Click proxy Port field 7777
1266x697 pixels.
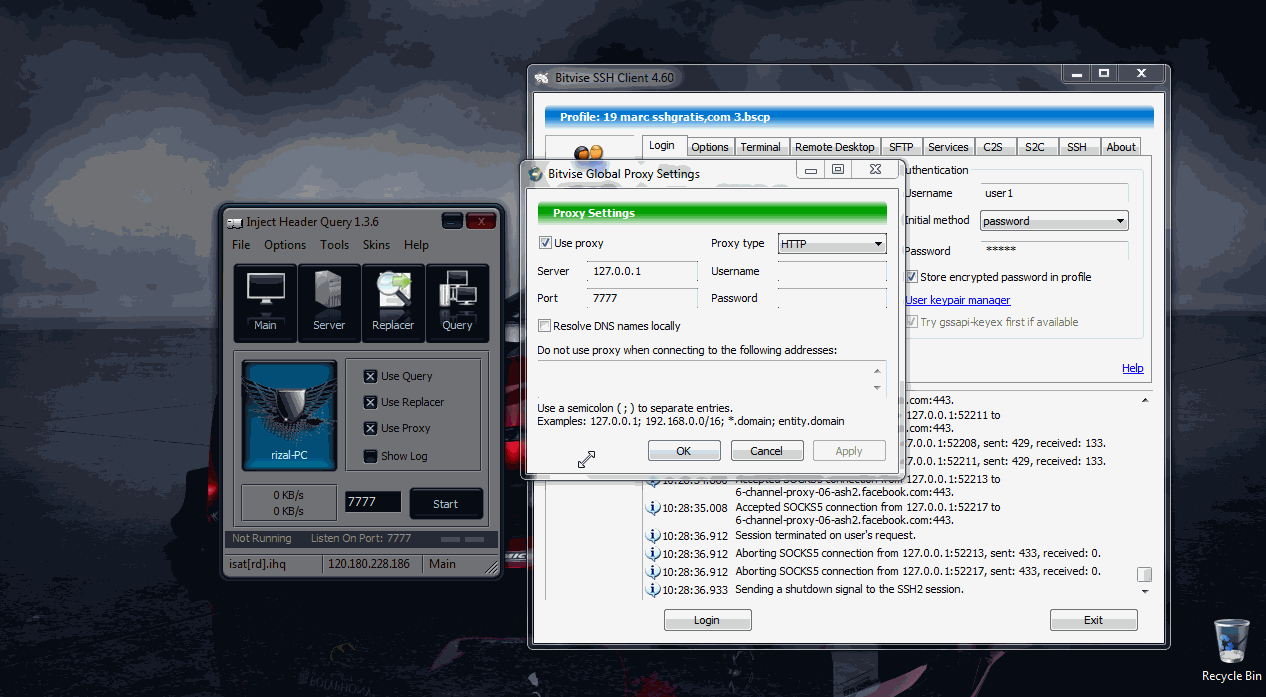coord(642,298)
